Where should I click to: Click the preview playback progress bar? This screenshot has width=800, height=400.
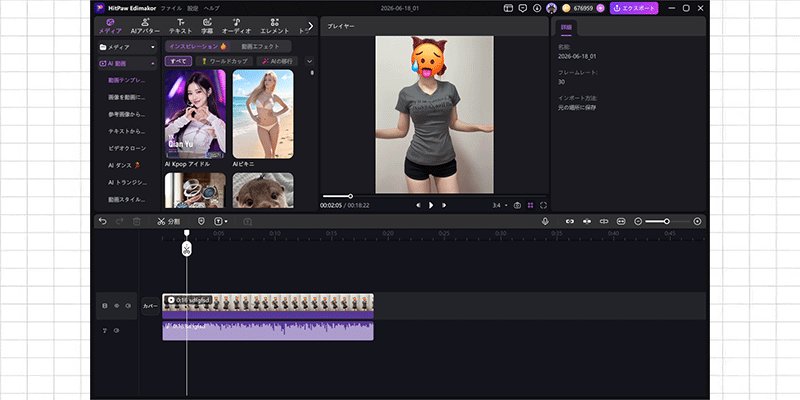[x=434, y=196]
